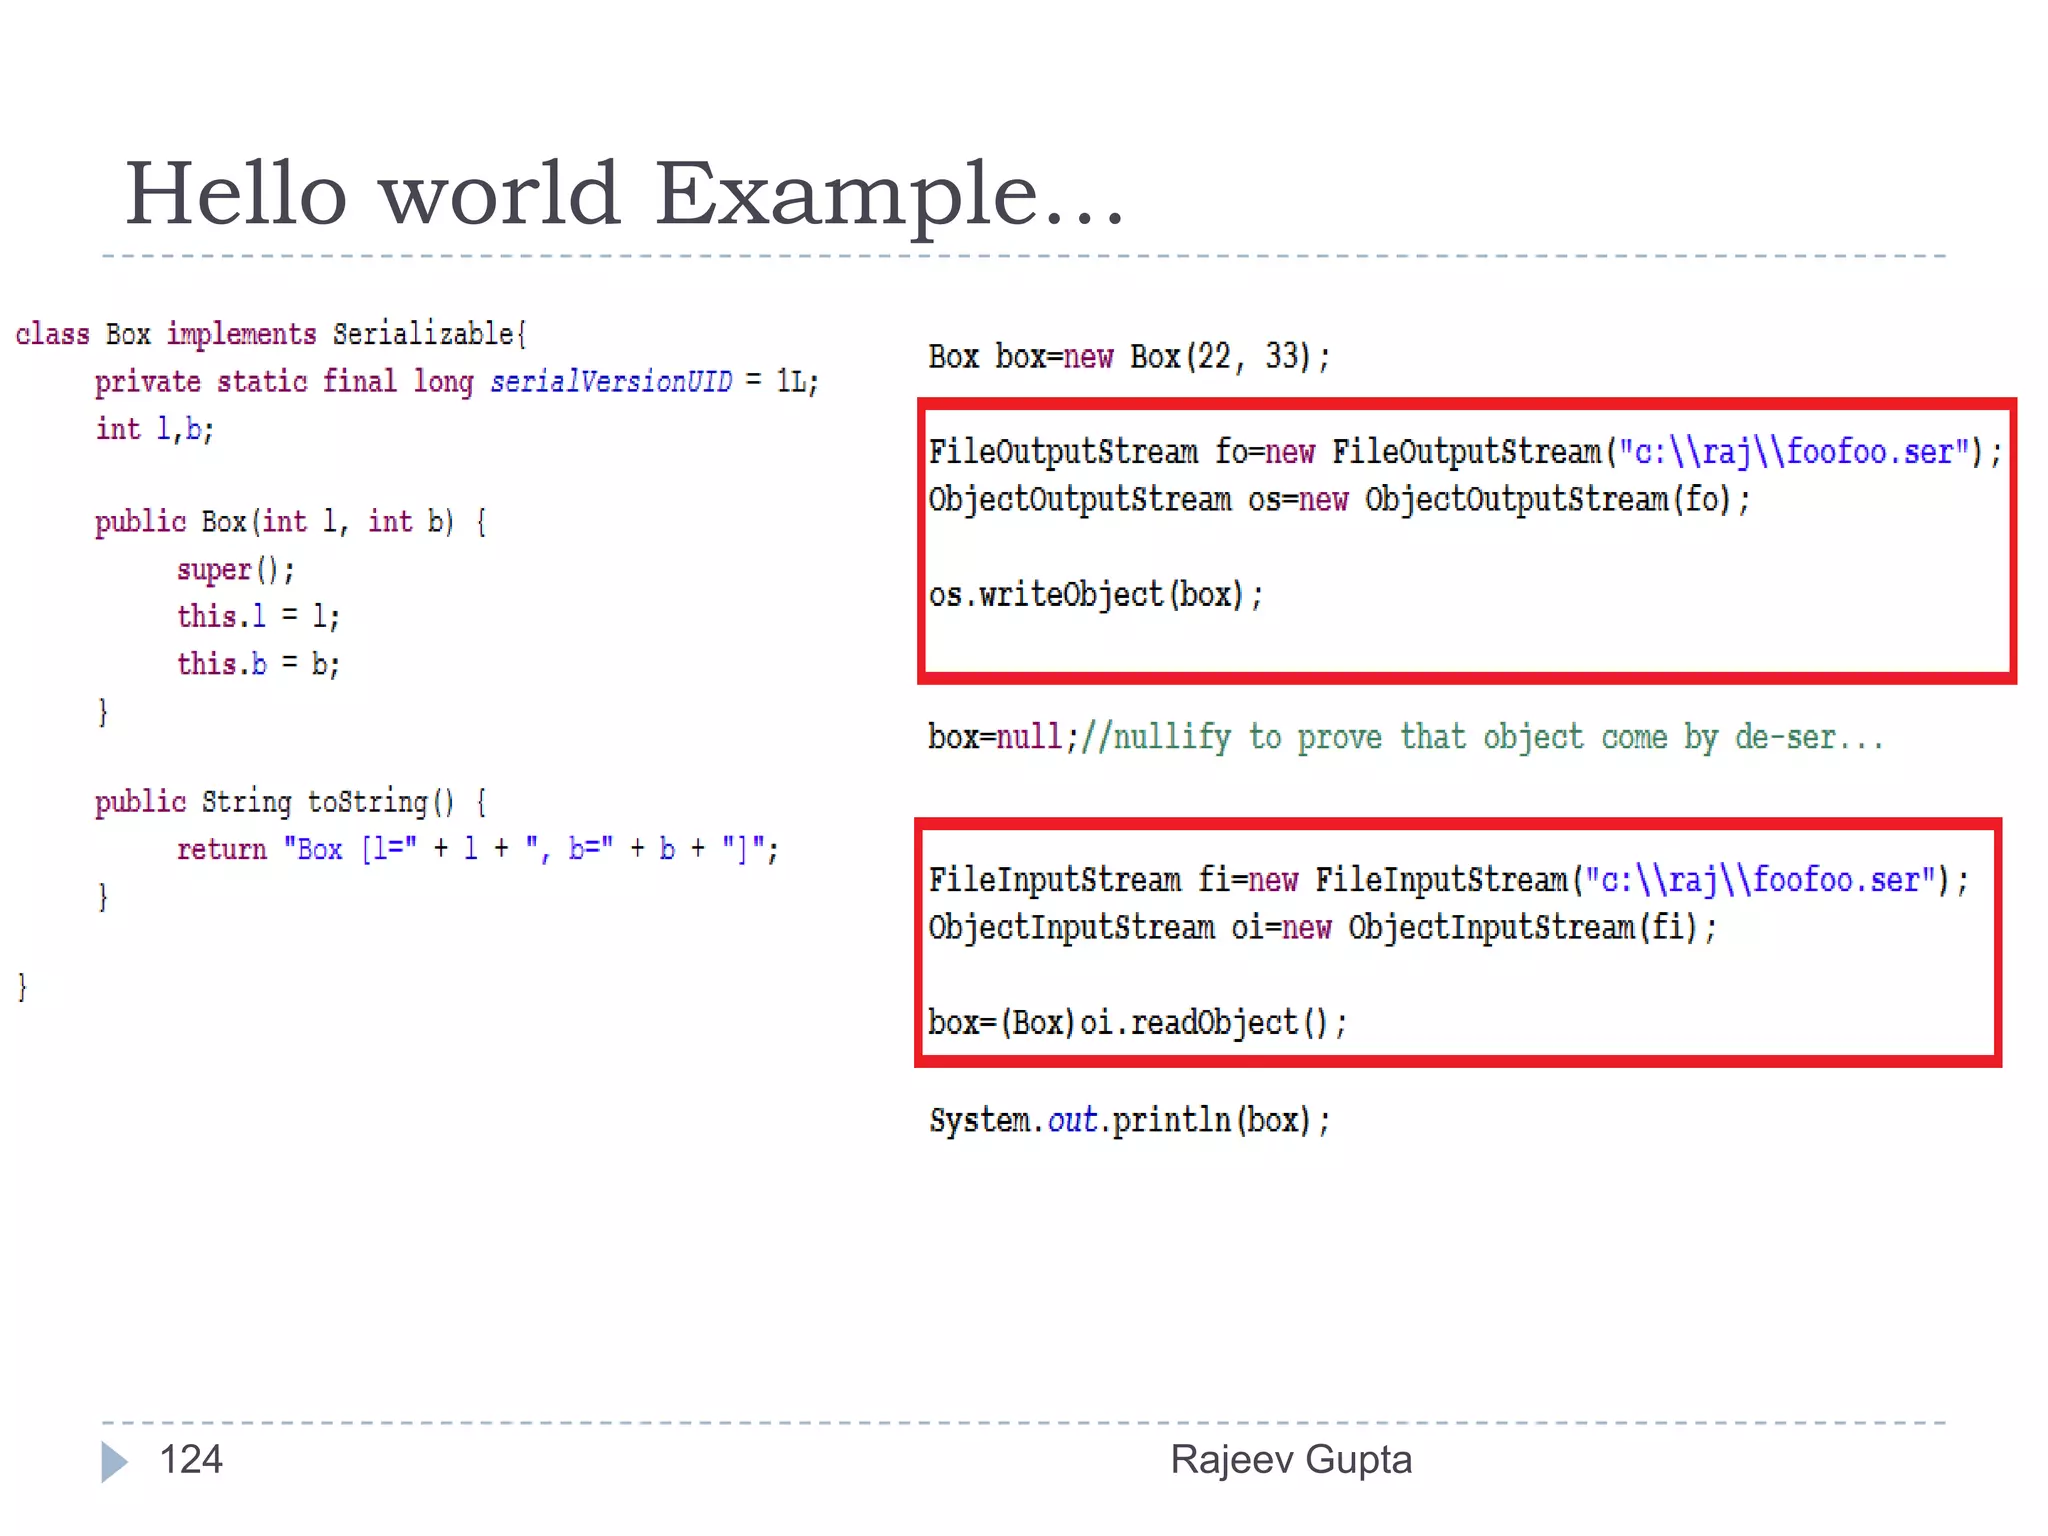Click the 'super();' statement
This screenshot has height=1536, width=2048.
(236, 570)
